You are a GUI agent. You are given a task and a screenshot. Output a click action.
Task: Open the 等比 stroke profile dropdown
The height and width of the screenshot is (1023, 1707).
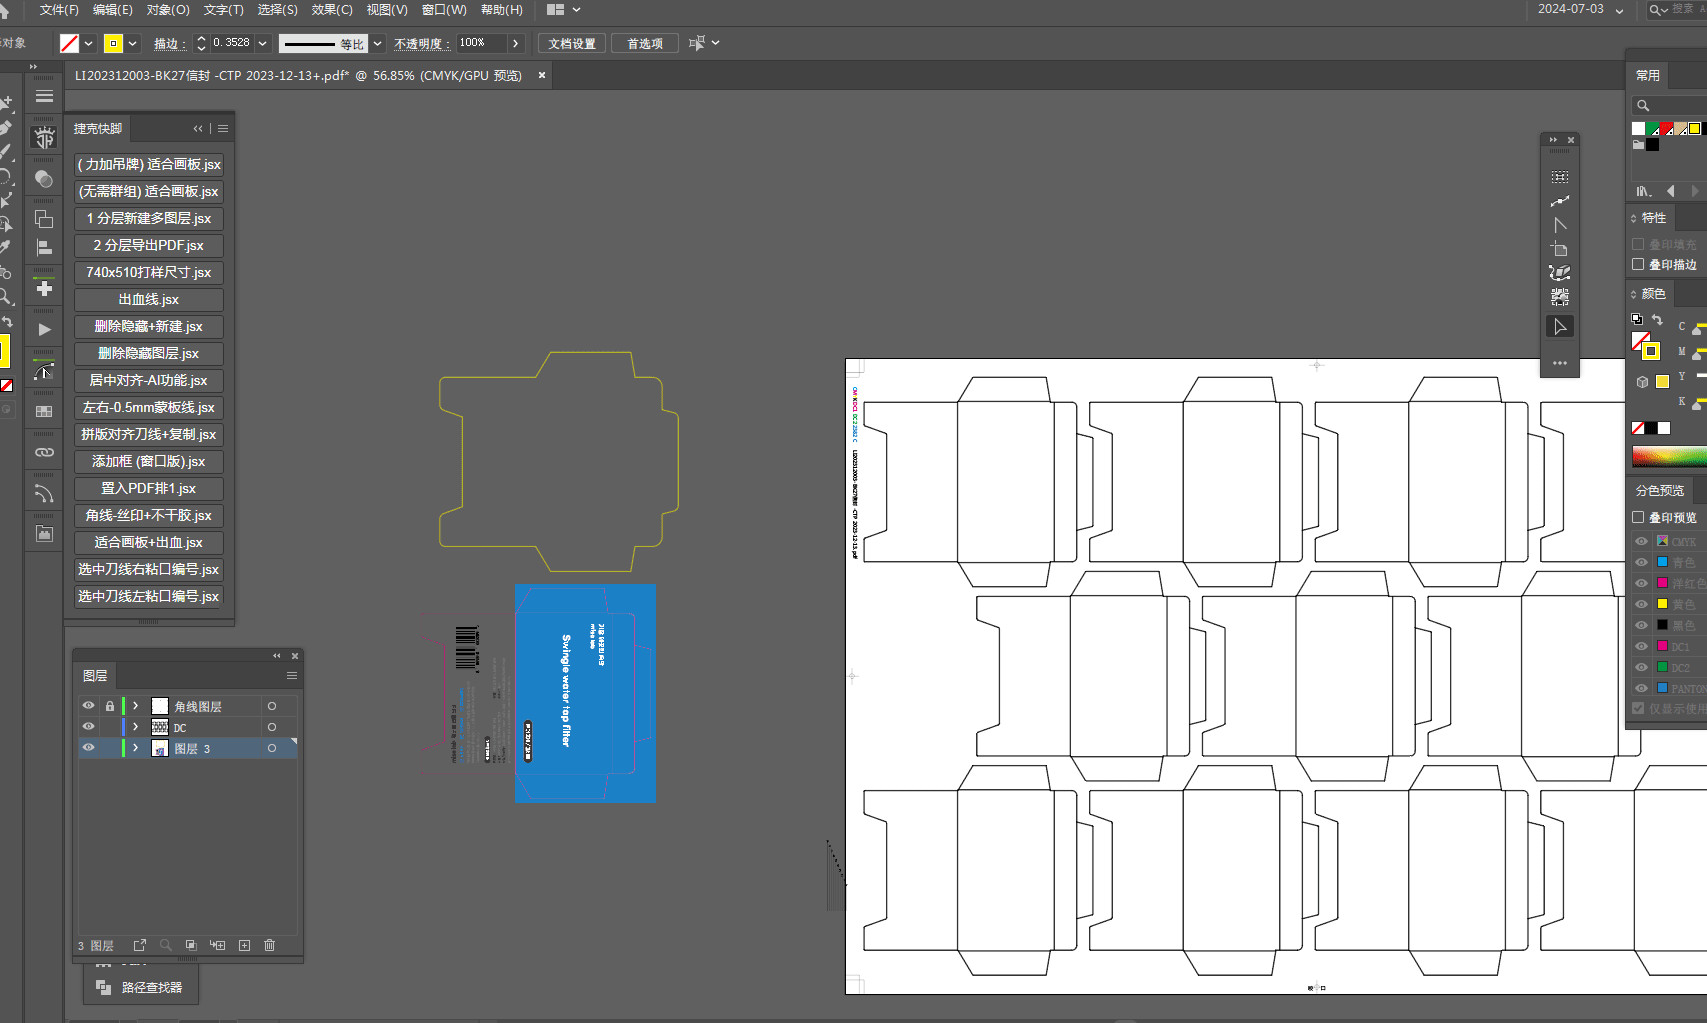coord(378,43)
